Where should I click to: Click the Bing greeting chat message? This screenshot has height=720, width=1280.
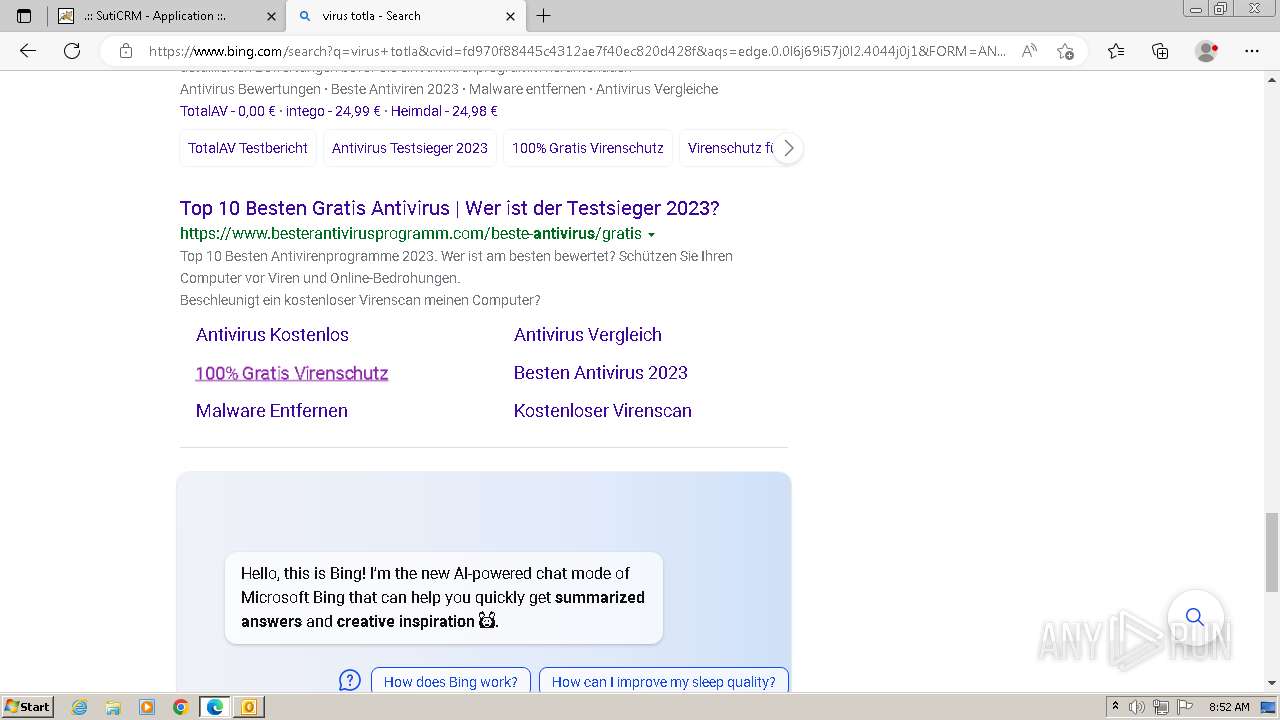click(x=443, y=597)
